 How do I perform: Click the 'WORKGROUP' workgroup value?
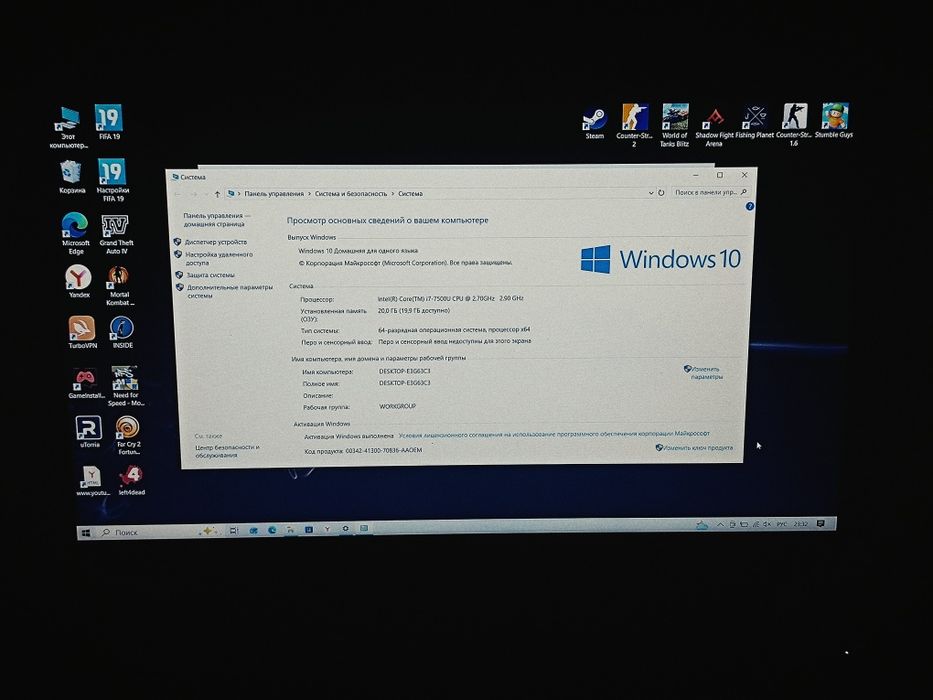click(x=397, y=406)
